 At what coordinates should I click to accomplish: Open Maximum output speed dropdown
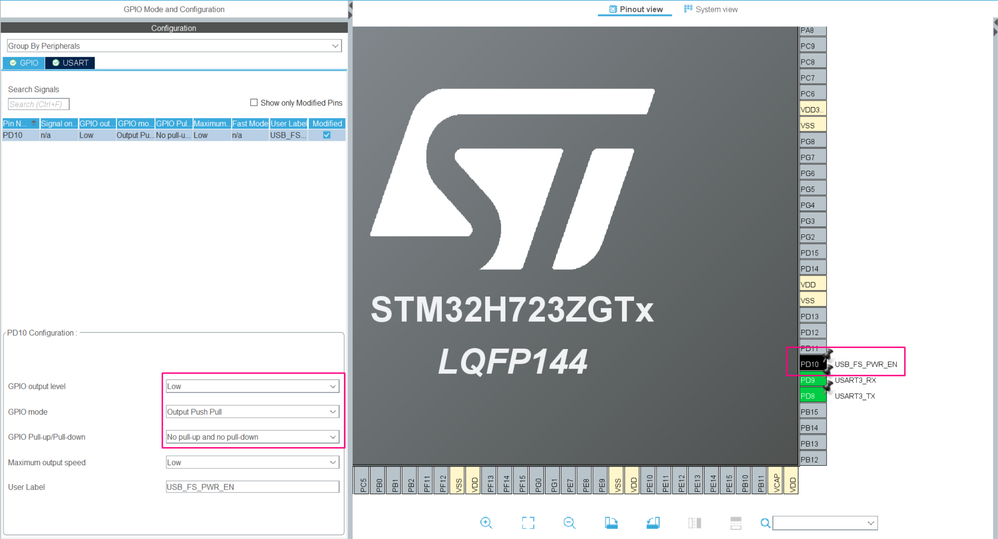[x=252, y=463]
